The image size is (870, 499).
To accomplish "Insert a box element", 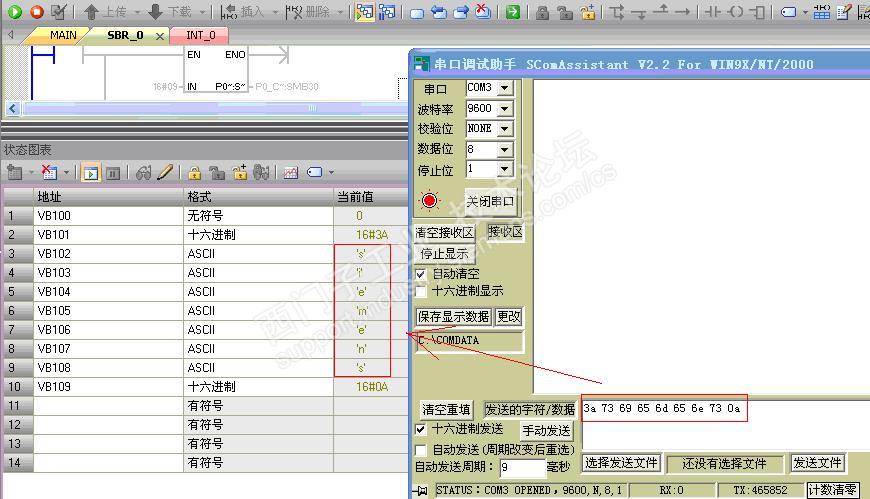I will tap(757, 11).
